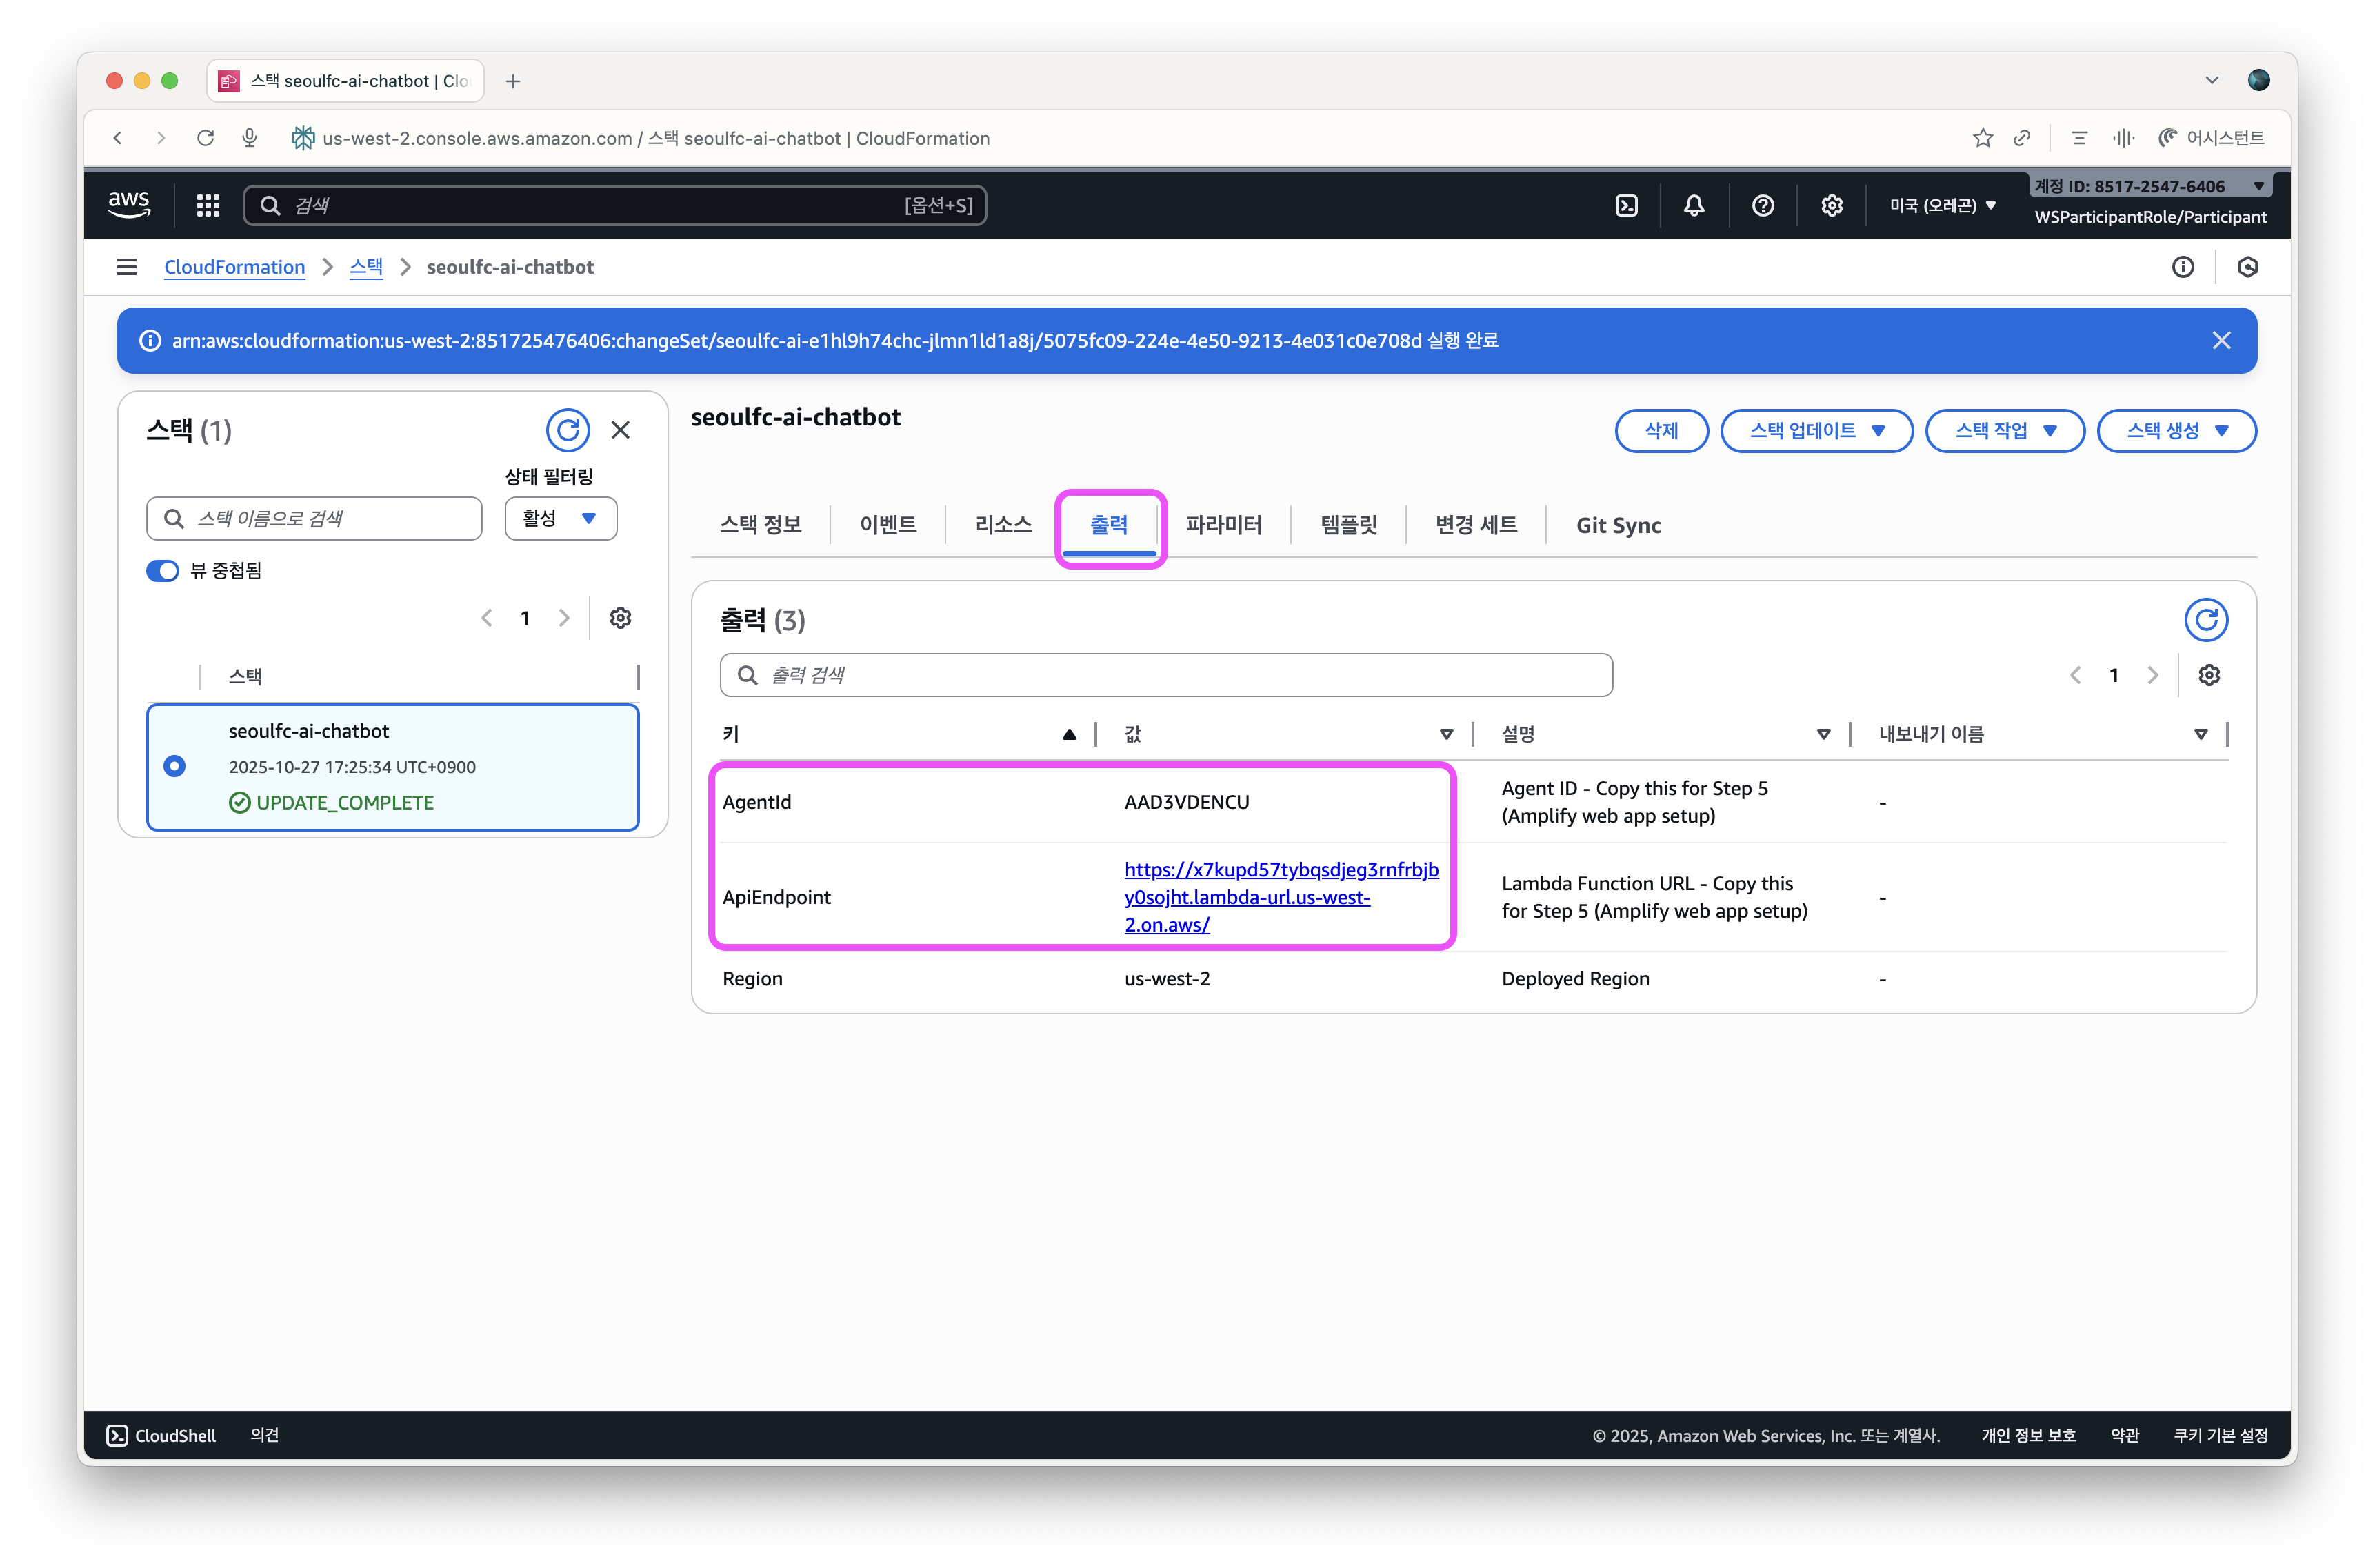Open the CloudFormation breadcrumb link
The height and width of the screenshot is (1568, 2375).
coord(235,267)
